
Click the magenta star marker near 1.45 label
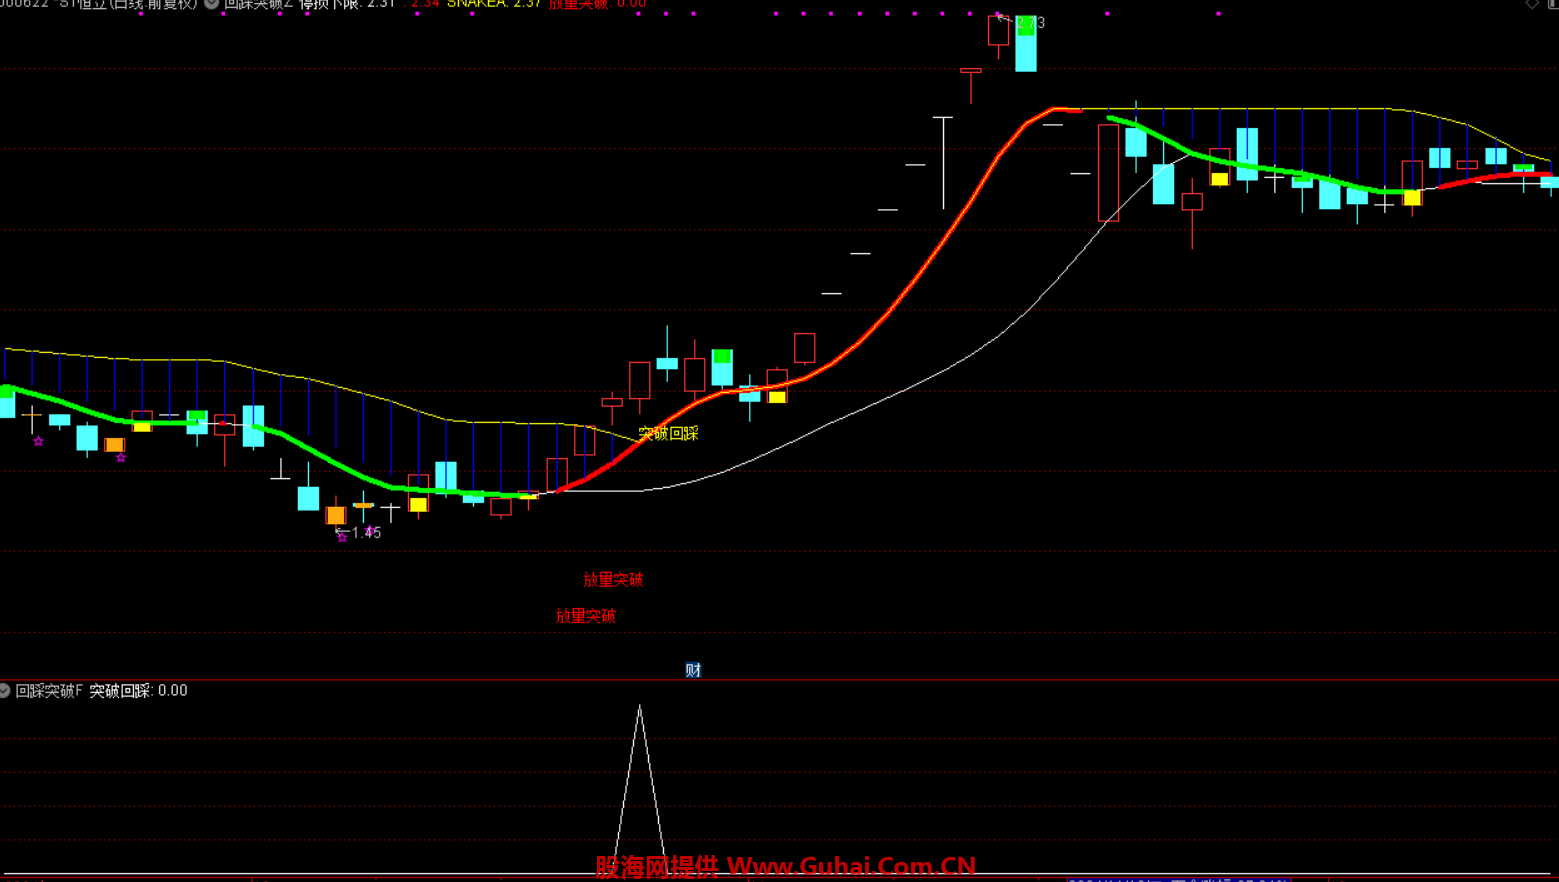click(342, 537)
